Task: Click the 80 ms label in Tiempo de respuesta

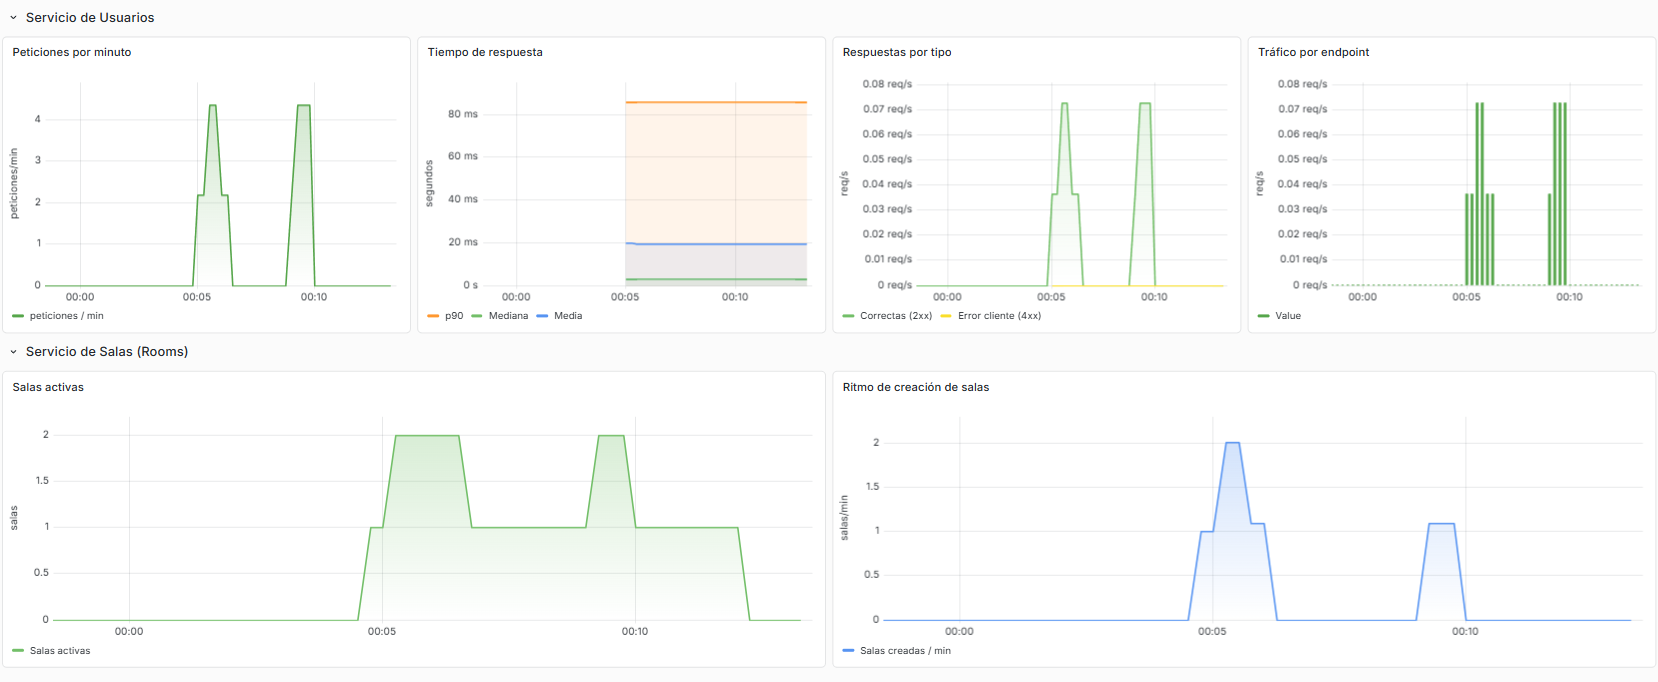Action: 463,114
